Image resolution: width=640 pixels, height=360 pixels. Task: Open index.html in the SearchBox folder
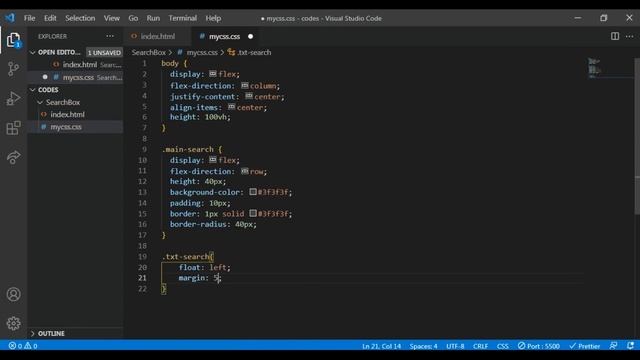(x=76, y=114)
